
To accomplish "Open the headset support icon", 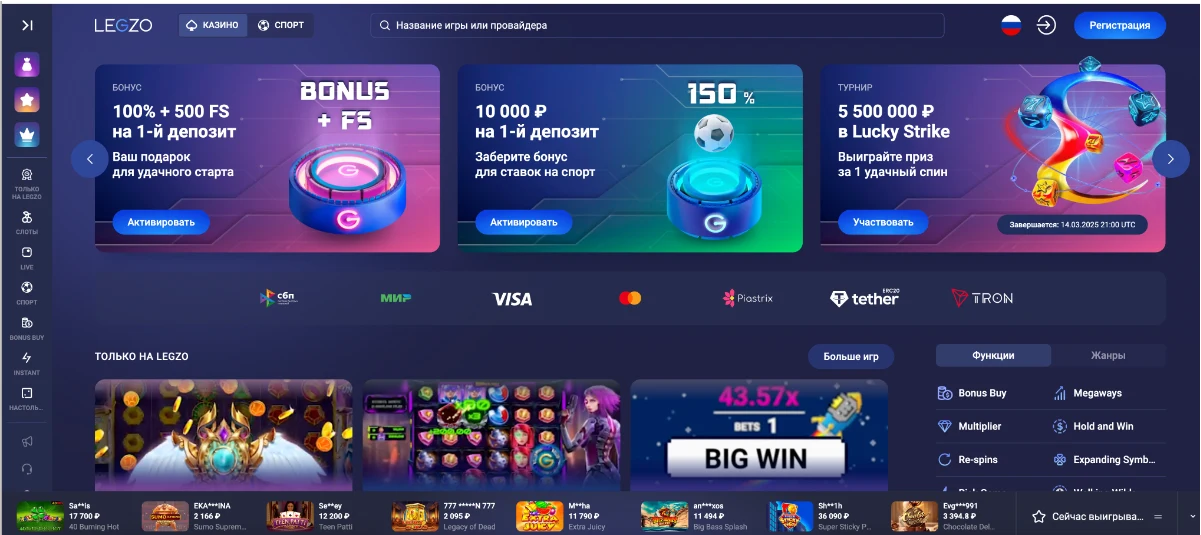I will pos(27,468).
